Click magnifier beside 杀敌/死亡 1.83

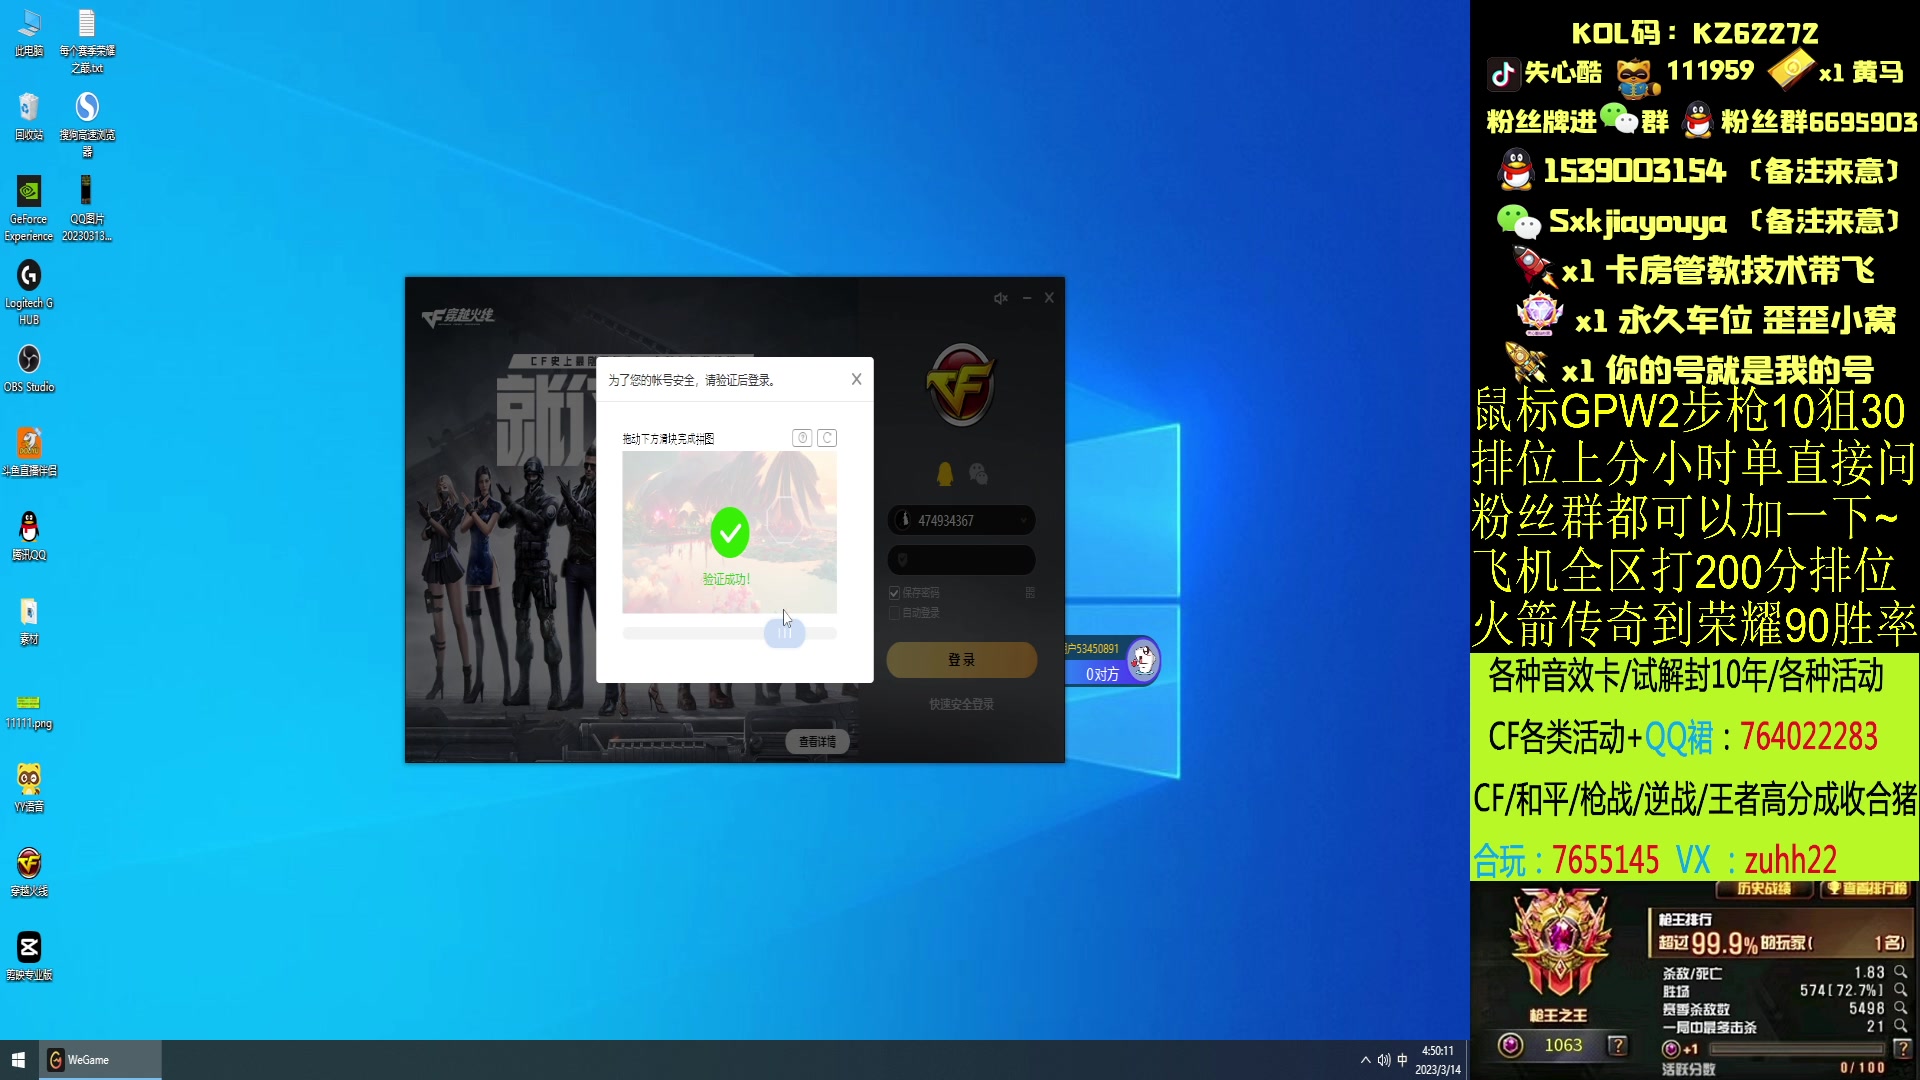[x=1900, y=972]
